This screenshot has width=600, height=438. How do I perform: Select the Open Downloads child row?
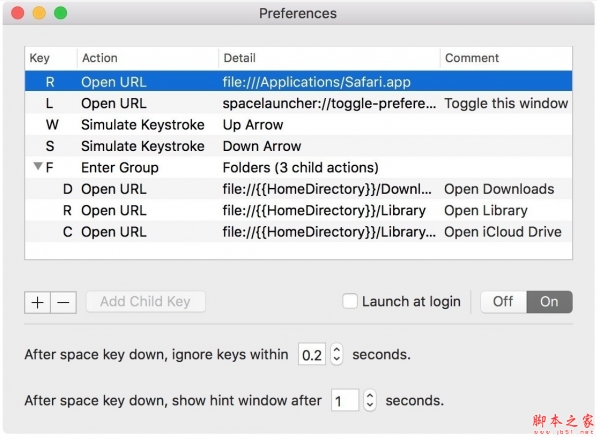point(300,189)
